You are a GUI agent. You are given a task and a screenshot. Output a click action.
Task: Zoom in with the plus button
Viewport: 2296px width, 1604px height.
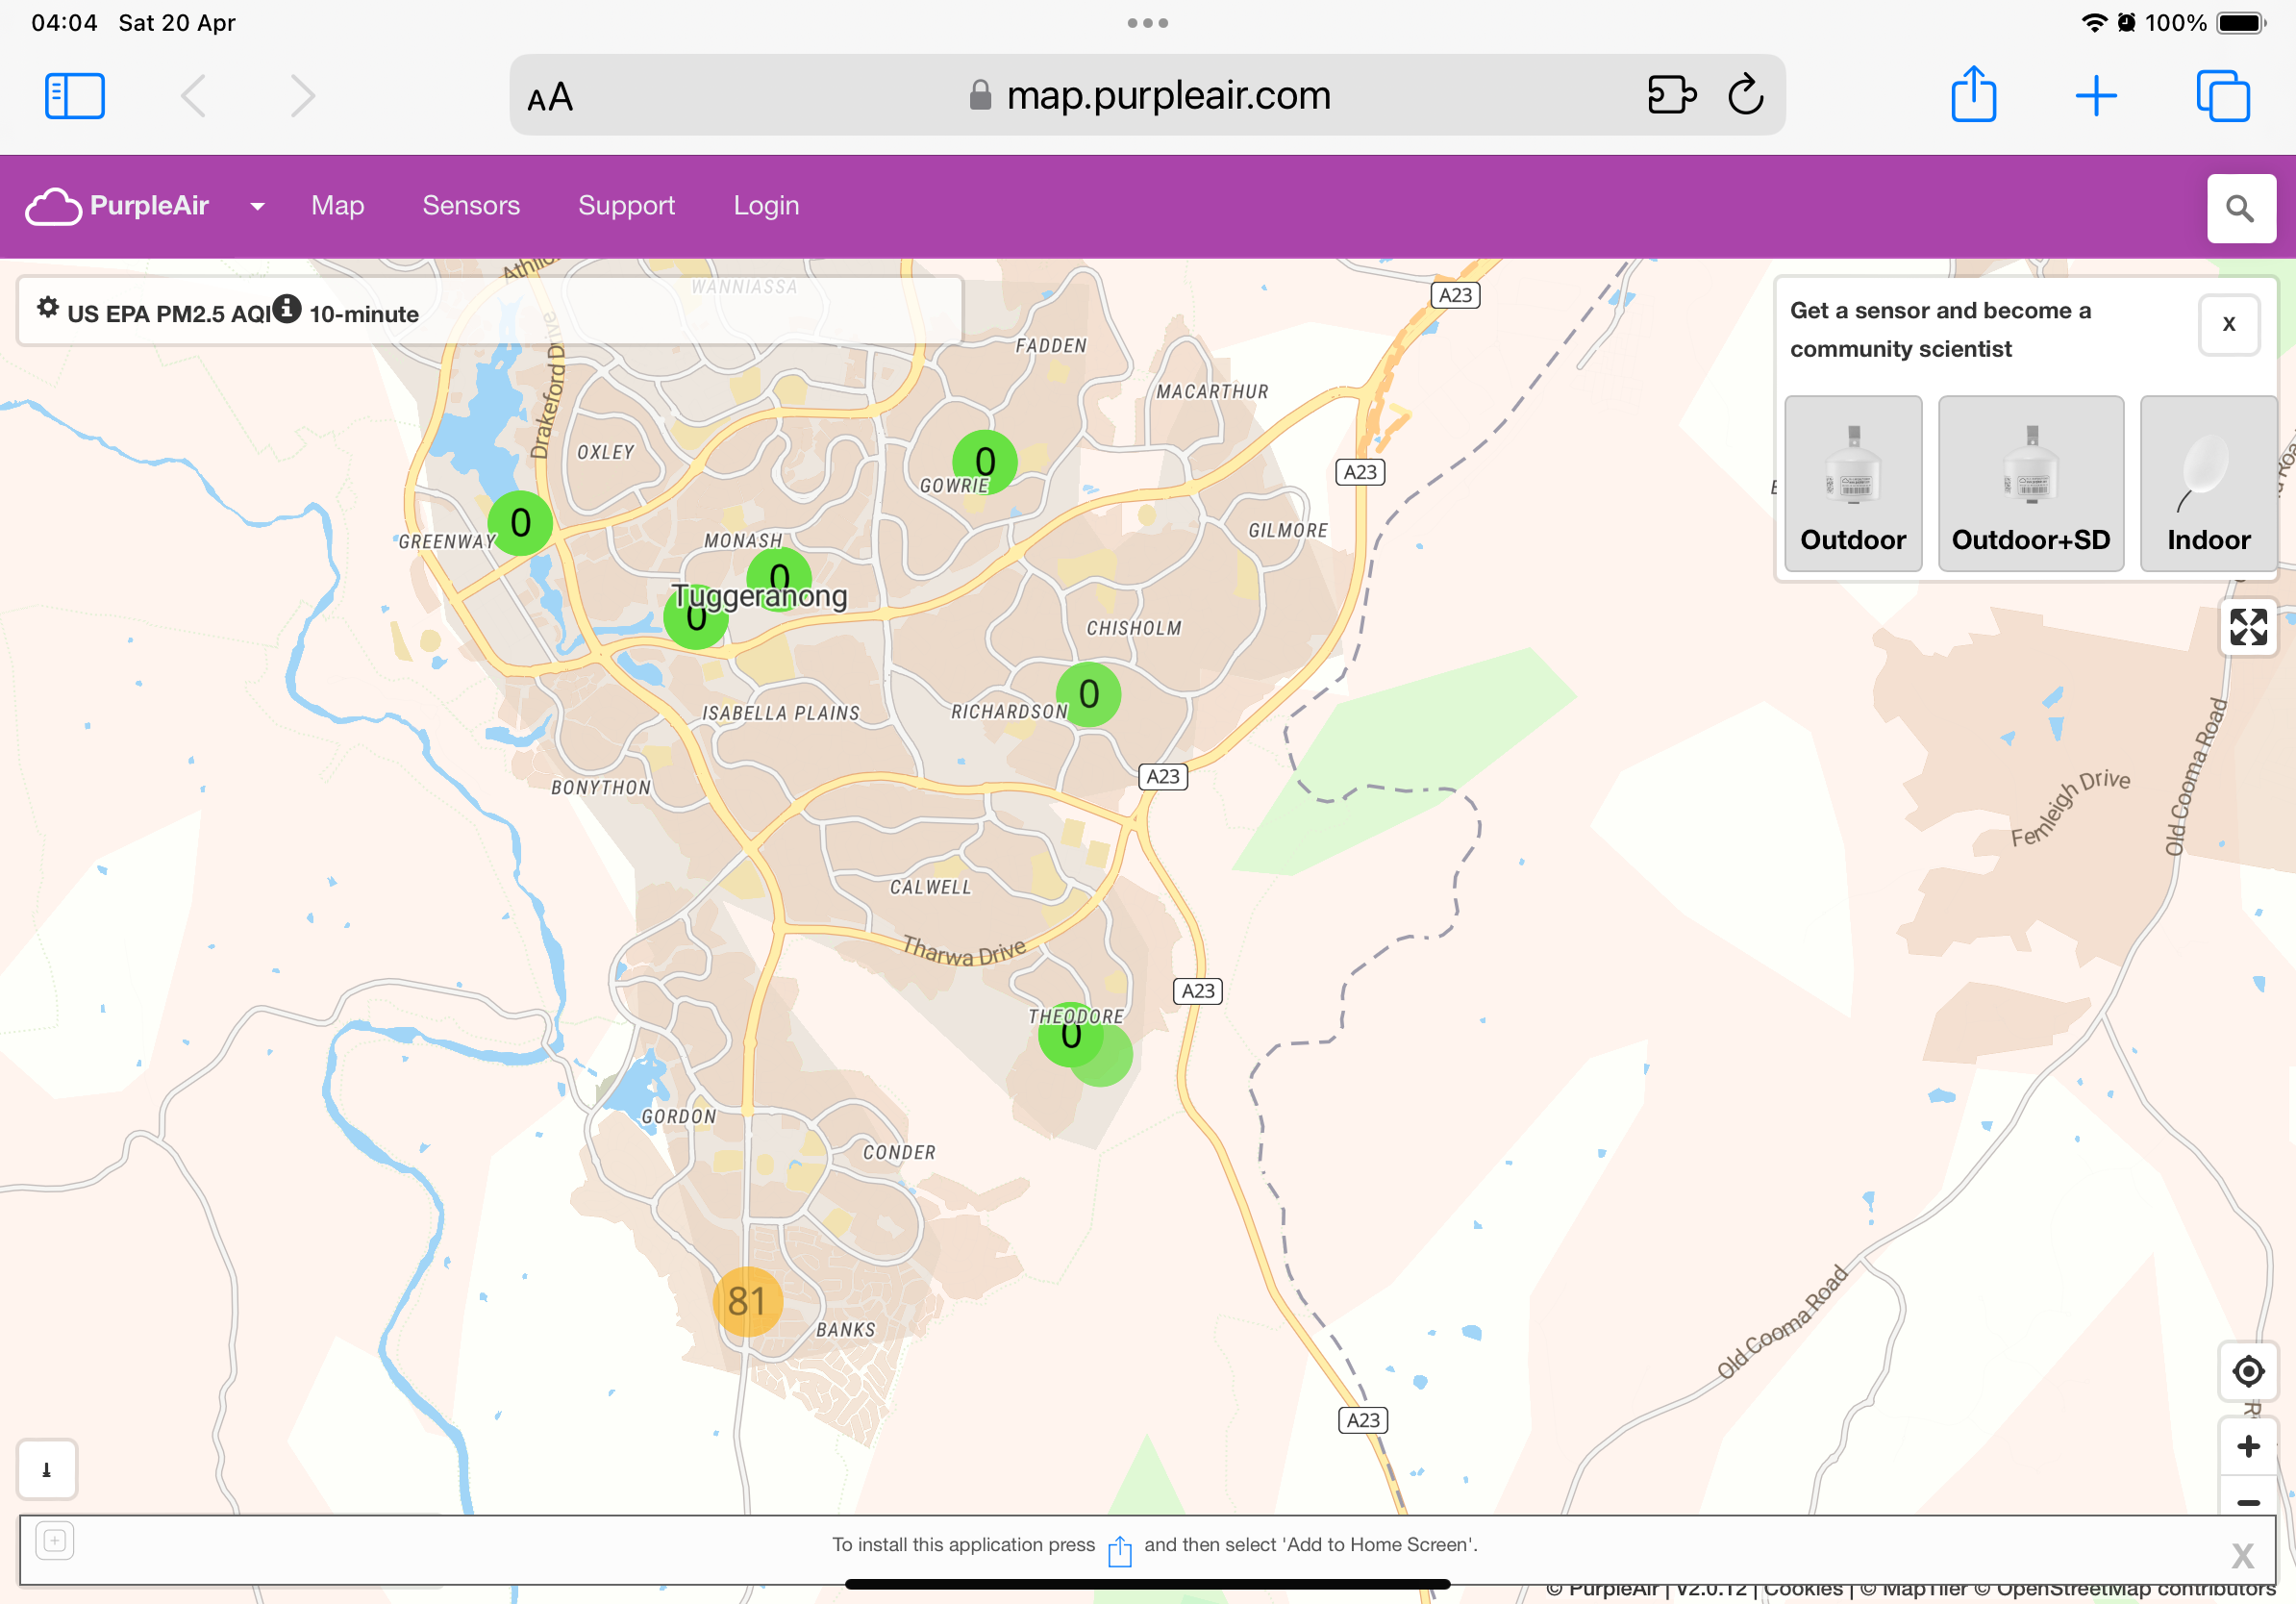(2247, 1447)
